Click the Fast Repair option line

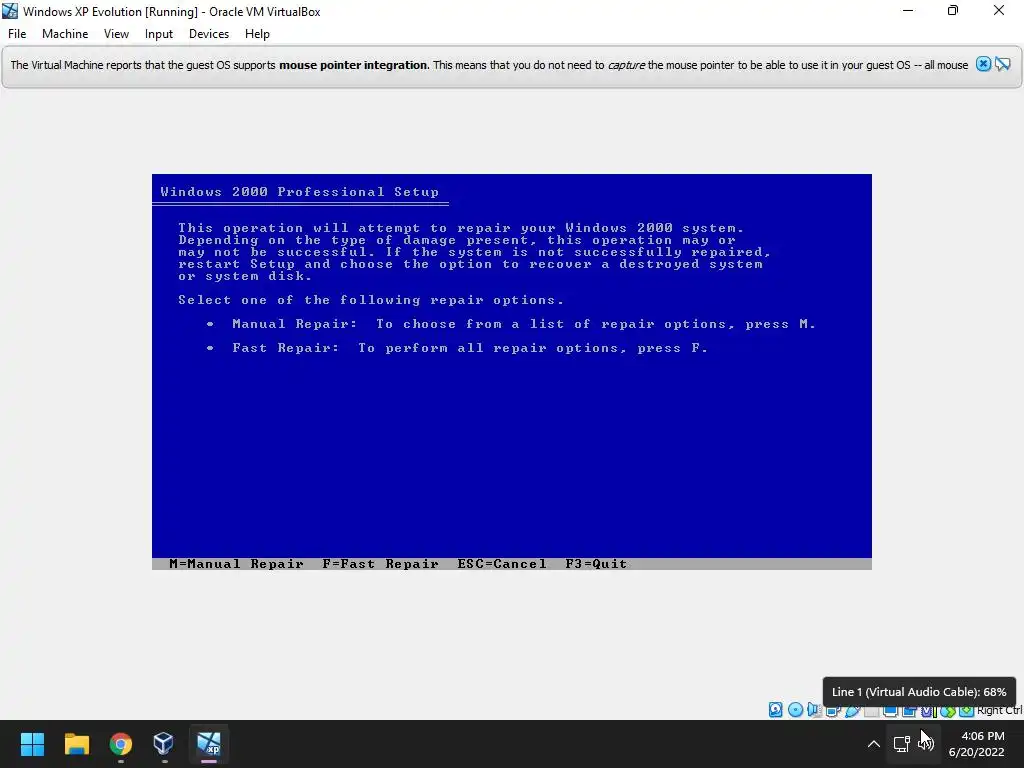click(456, 348)
